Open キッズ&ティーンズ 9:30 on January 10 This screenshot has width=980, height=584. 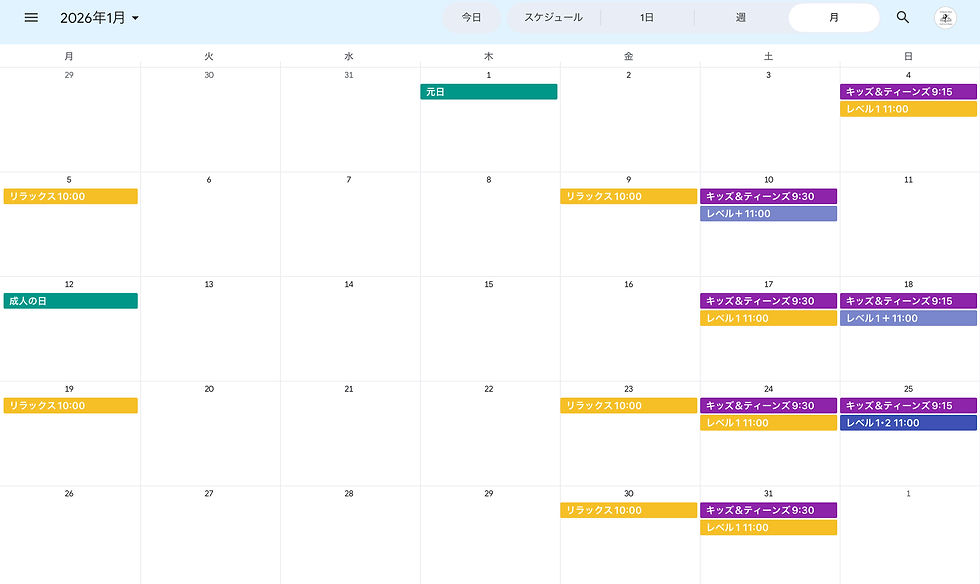pos(768,196)
